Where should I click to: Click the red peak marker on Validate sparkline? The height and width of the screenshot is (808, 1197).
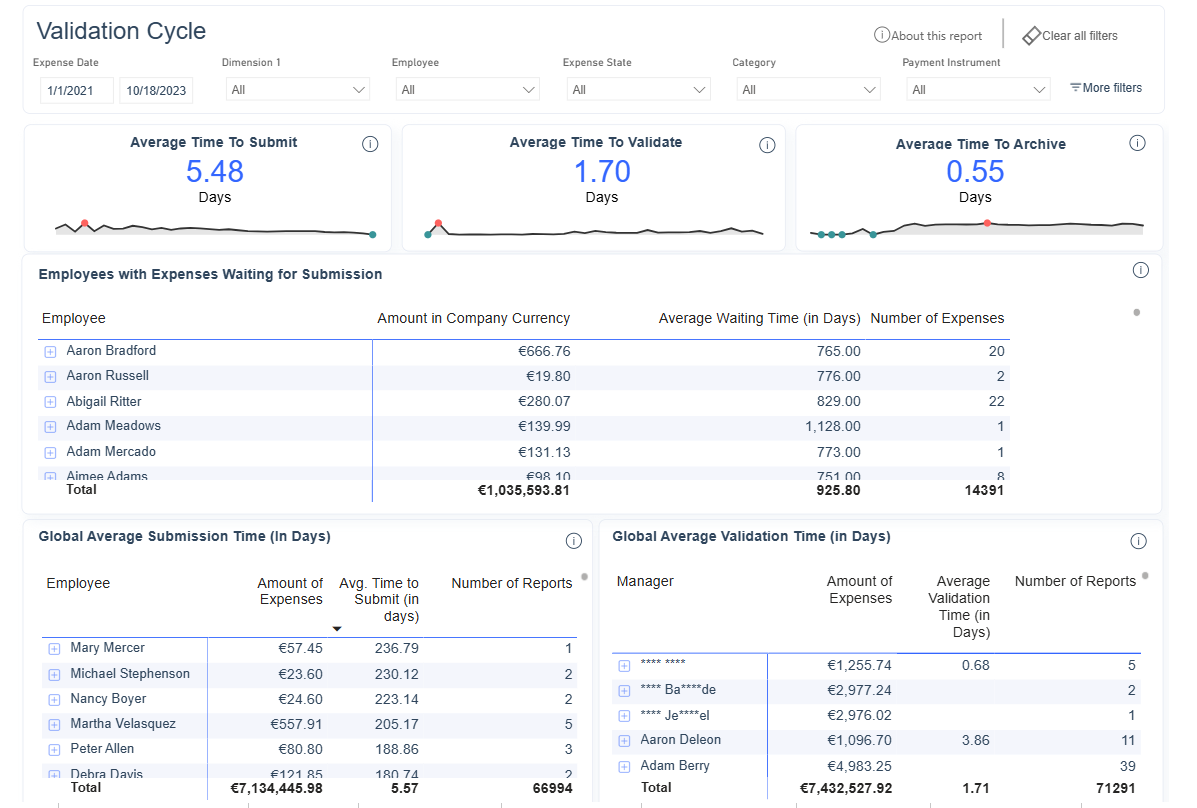[x=438, y=223]
